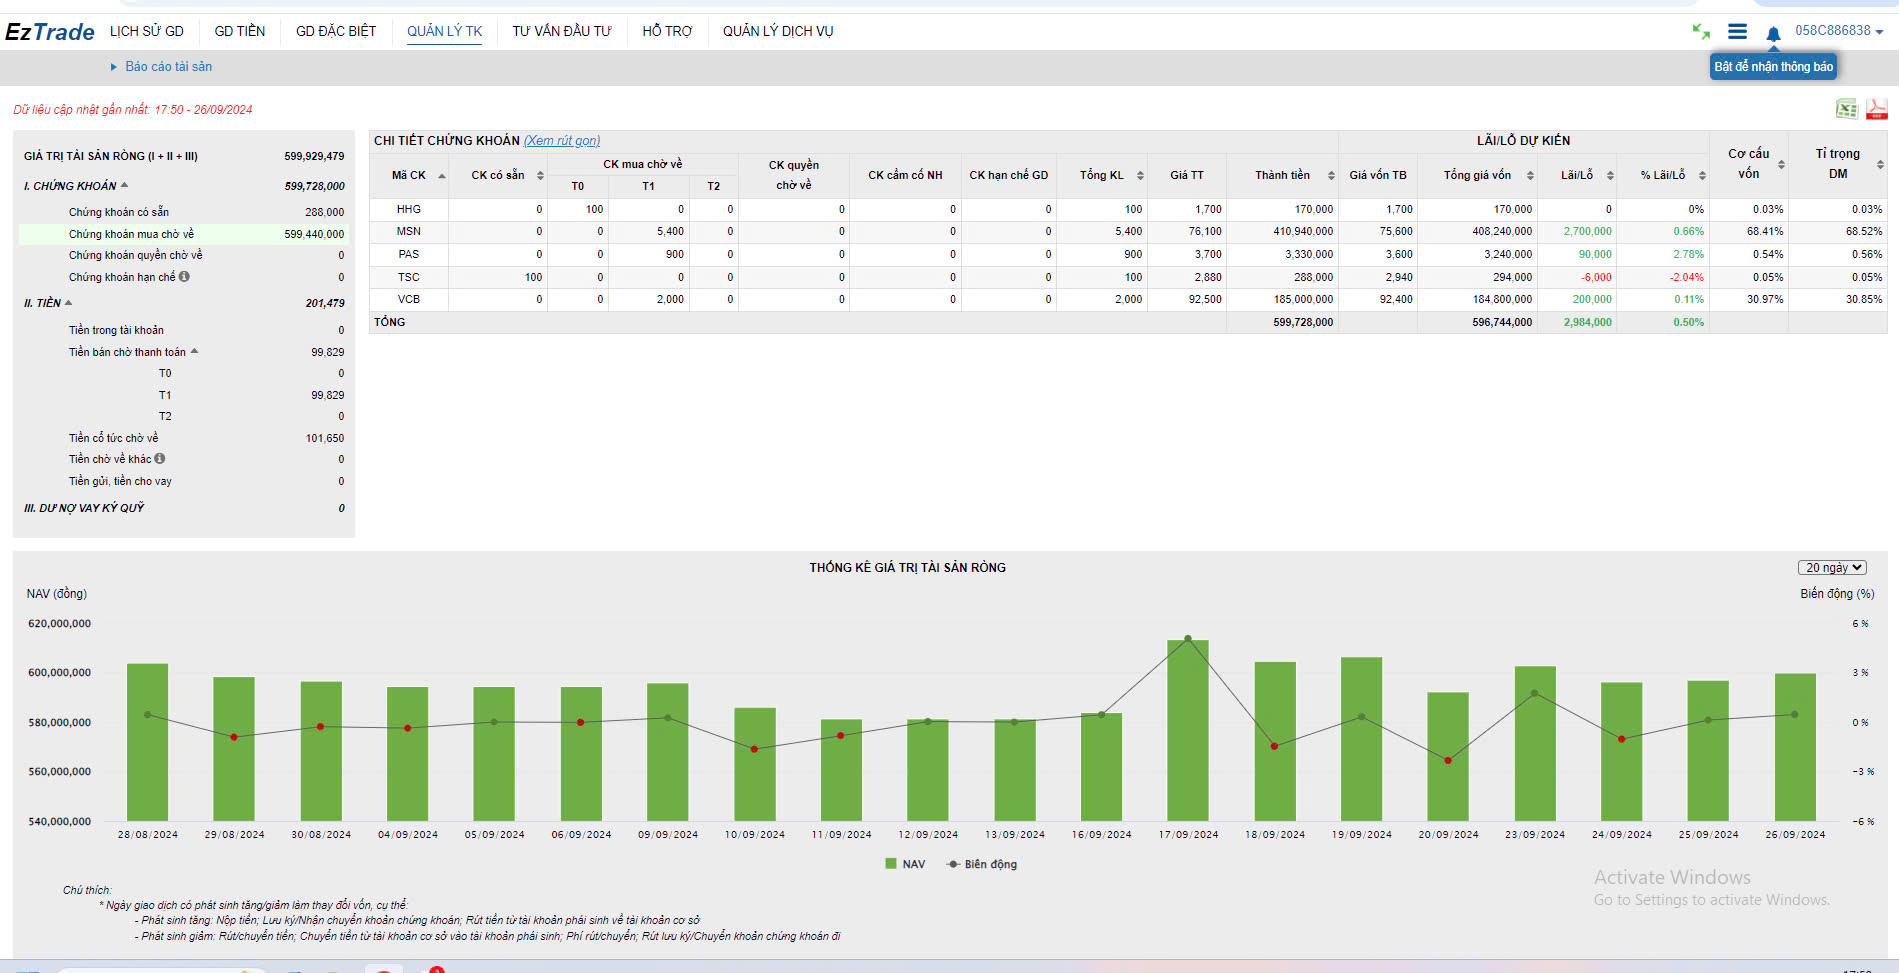1899x973 pixels.
Task: Info icon next to Tiền chờ về khác
Action: 160,459
